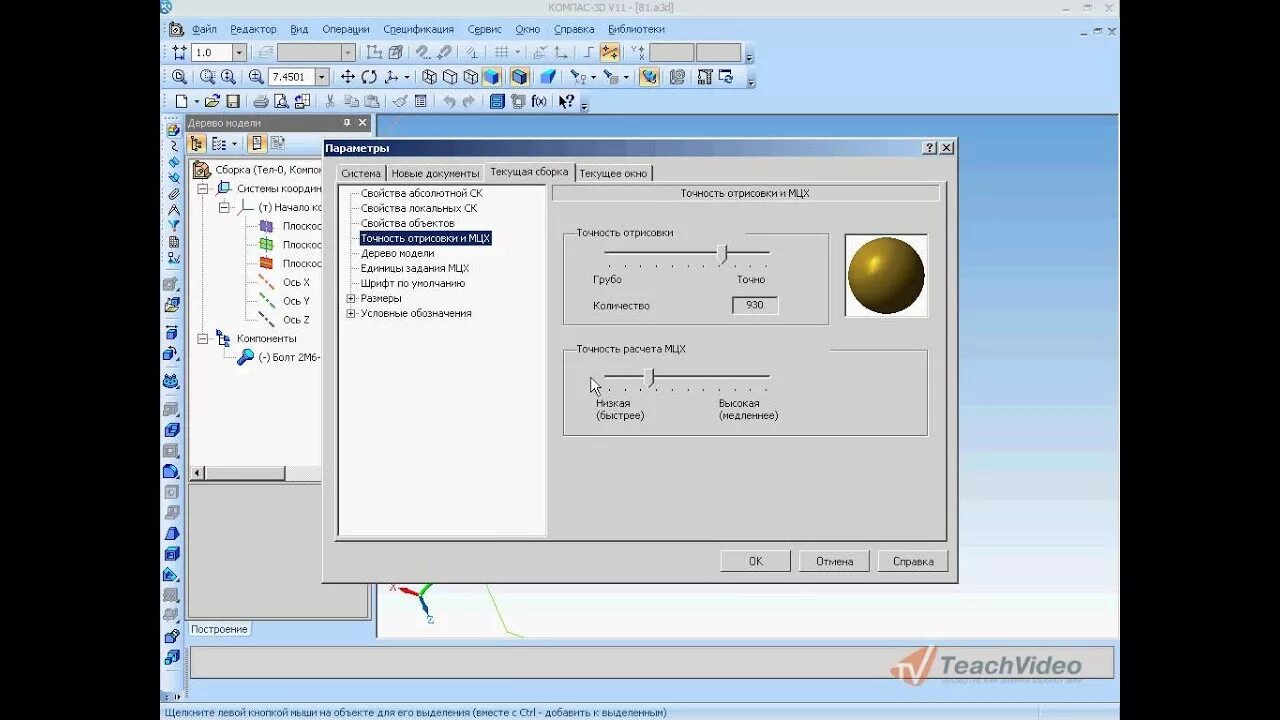Click the Количество field showing 930
This screenshot has width=1280, height=720.
click(755, 305)
